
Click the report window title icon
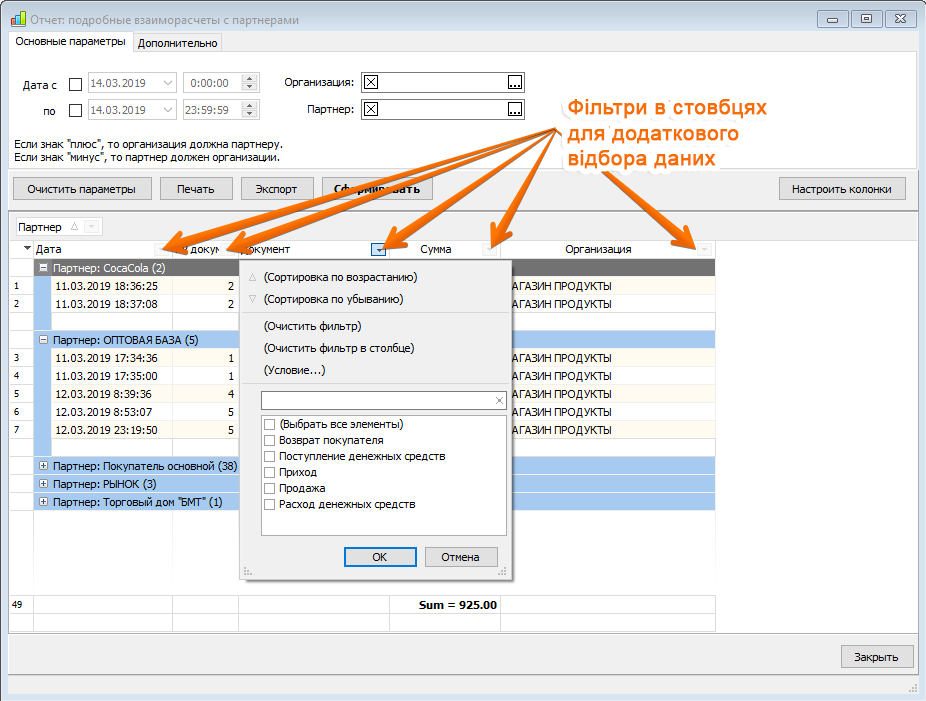[18, 19]
